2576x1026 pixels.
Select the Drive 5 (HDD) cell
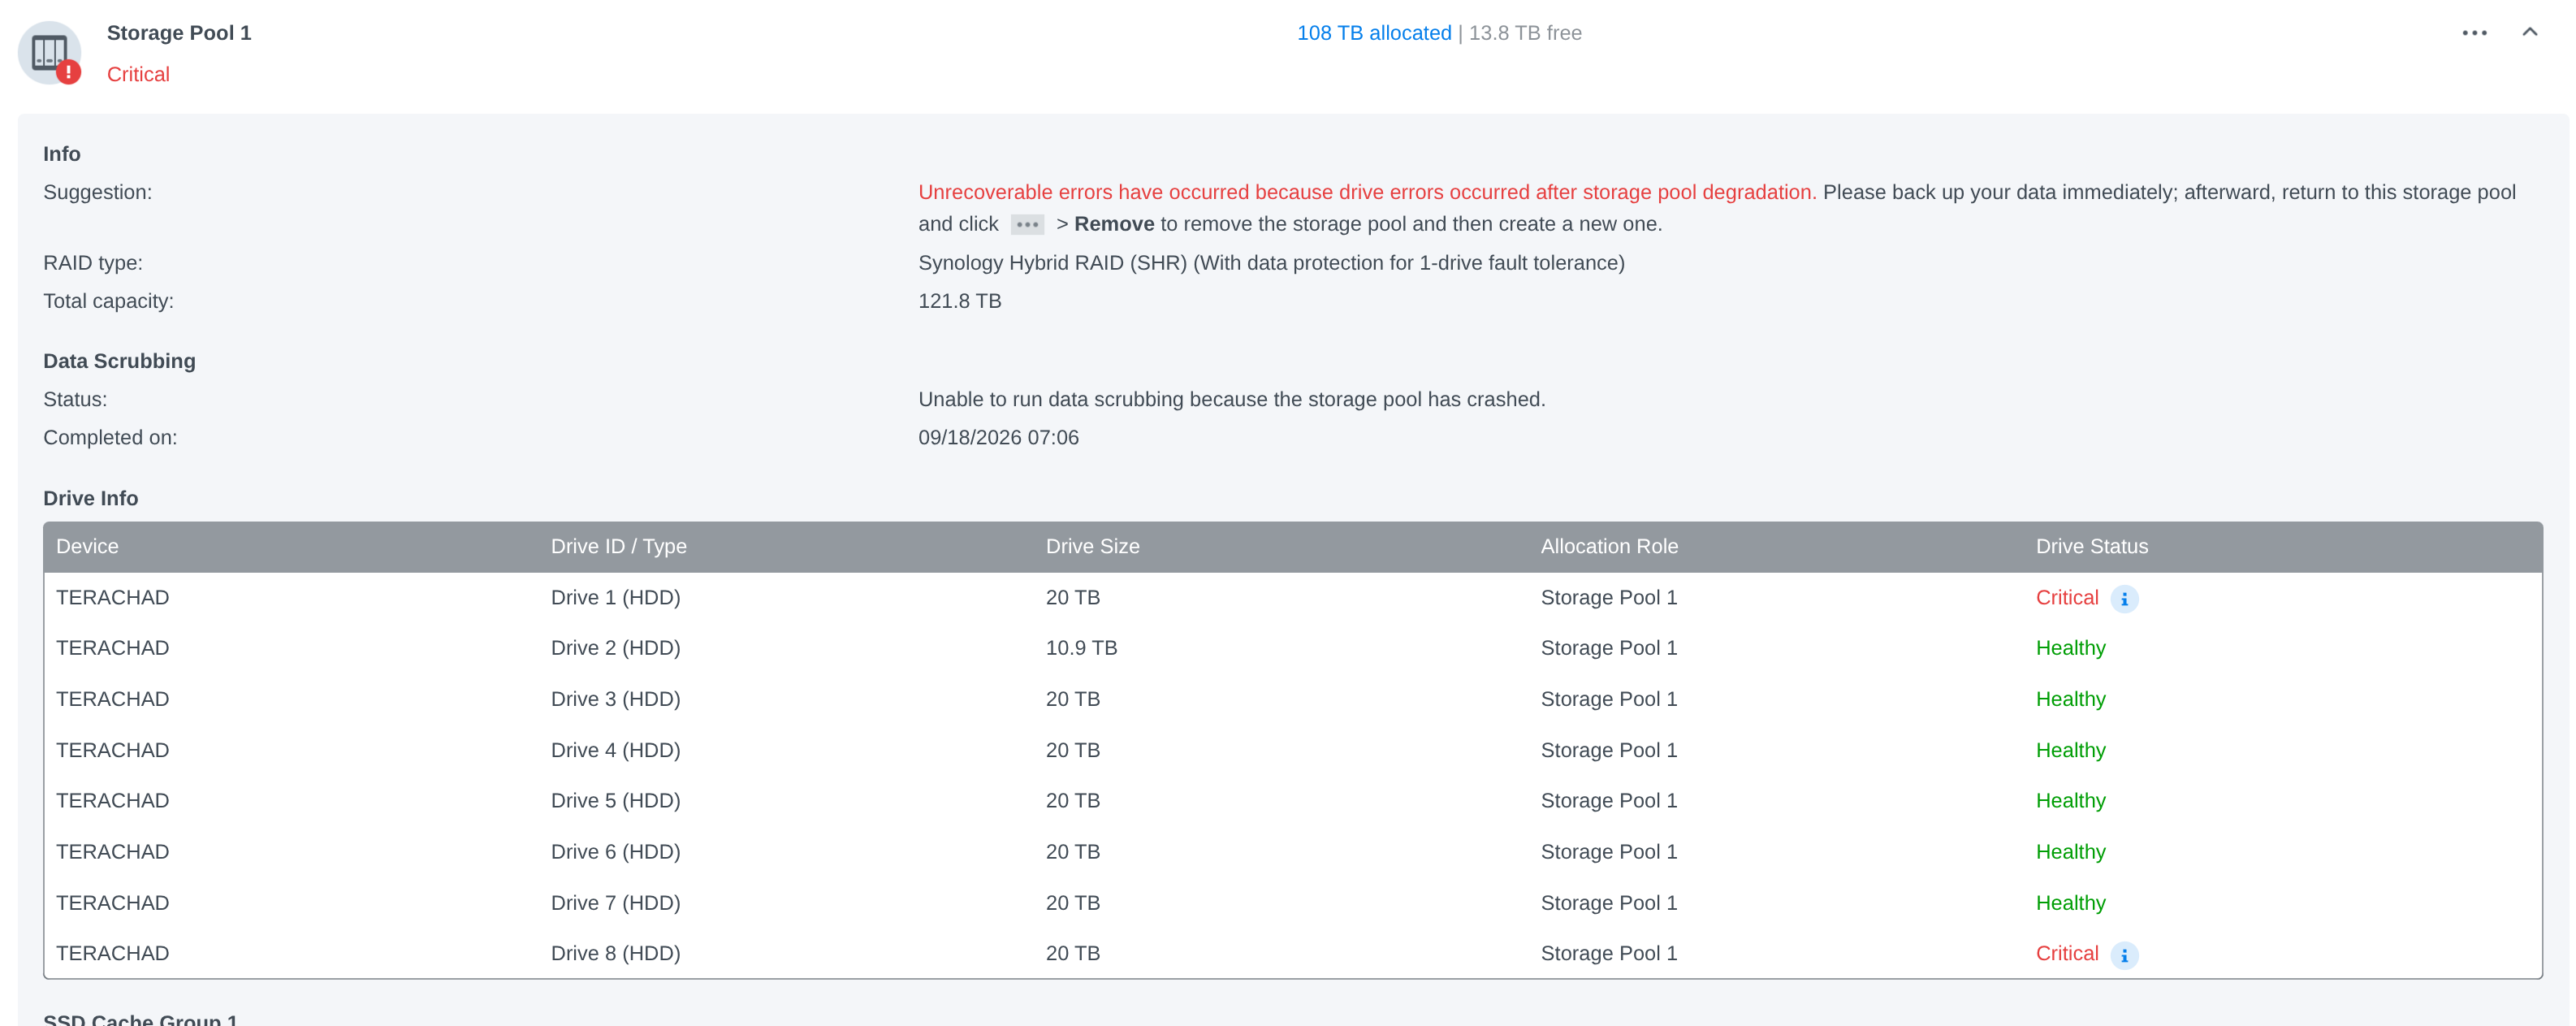pyautogui.click(x=615, y=801)
